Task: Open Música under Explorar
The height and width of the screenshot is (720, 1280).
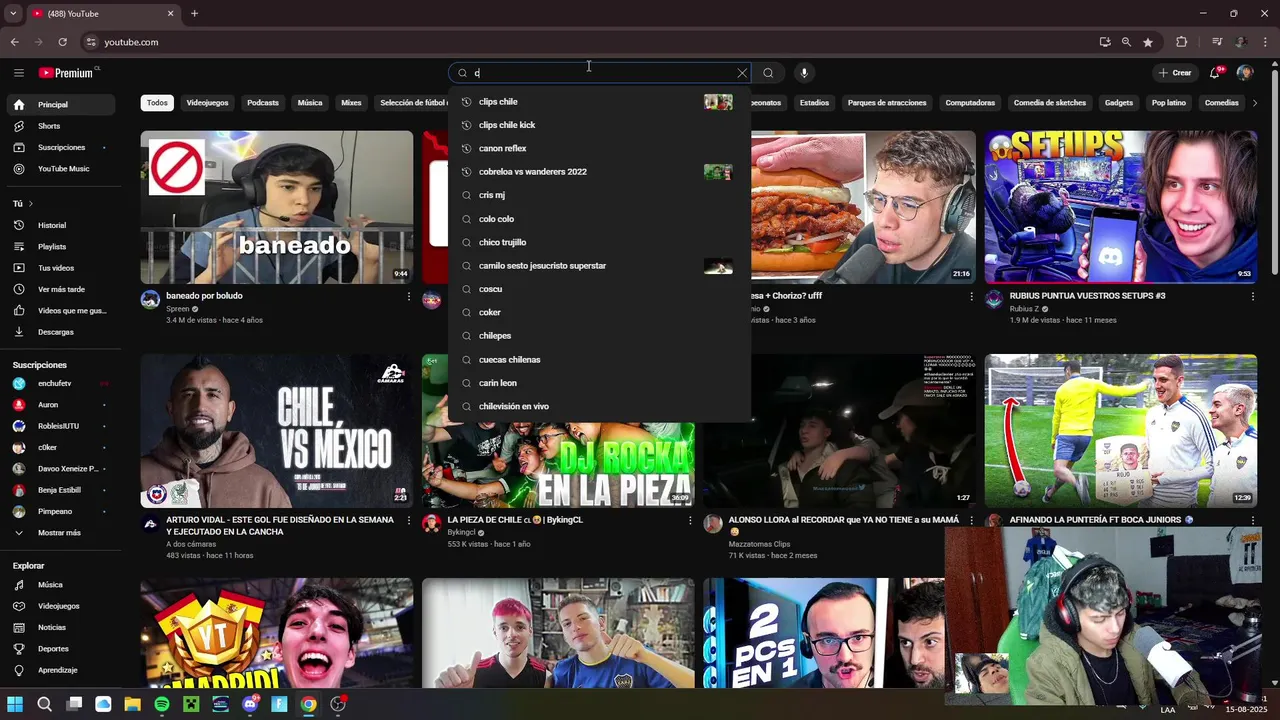Action: pyautogui.click(x=60, y=585)
